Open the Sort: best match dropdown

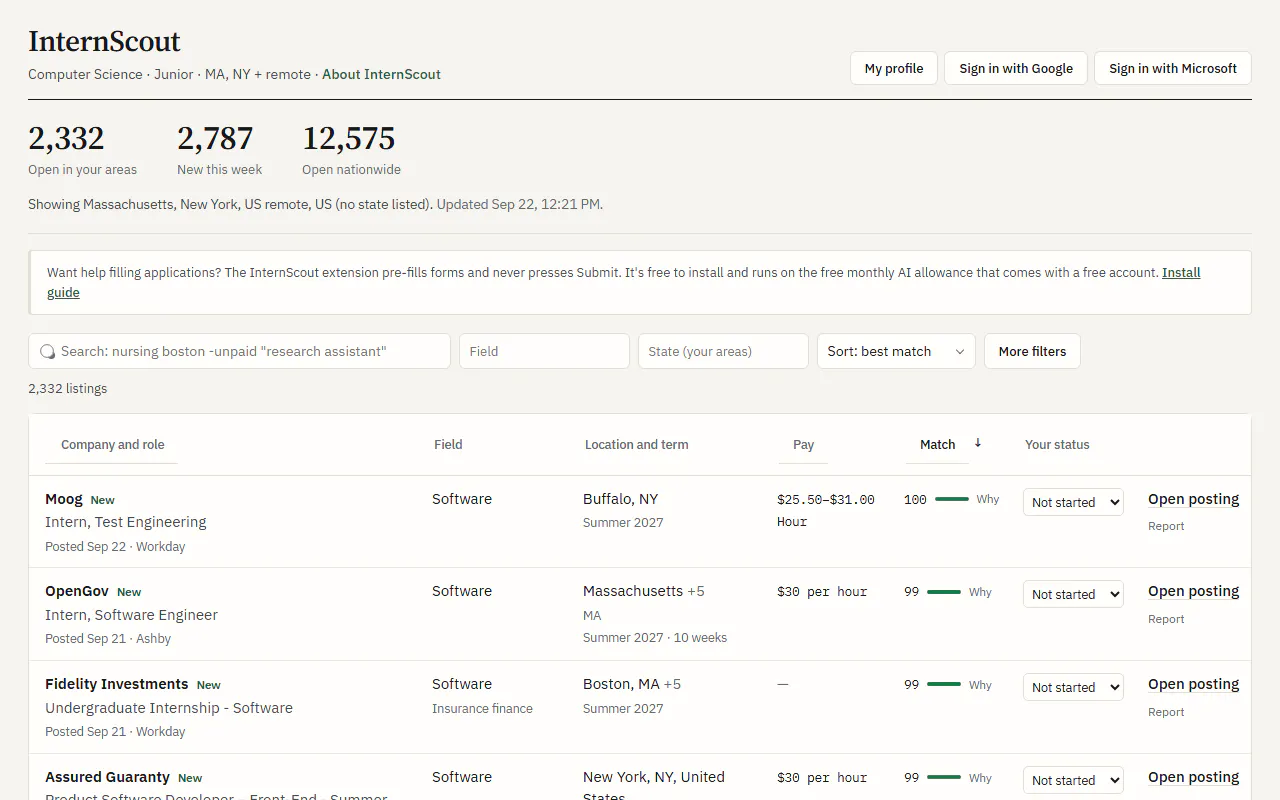(x=896, y=351)
